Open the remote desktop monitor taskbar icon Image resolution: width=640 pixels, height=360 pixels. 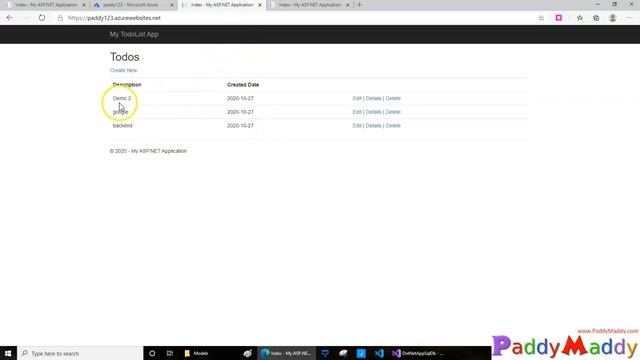325,353
